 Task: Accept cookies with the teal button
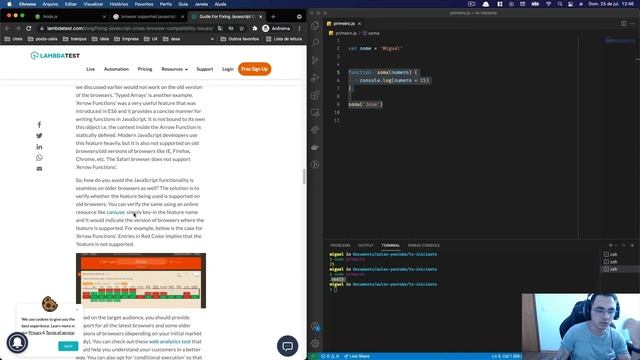click(68, 346)
